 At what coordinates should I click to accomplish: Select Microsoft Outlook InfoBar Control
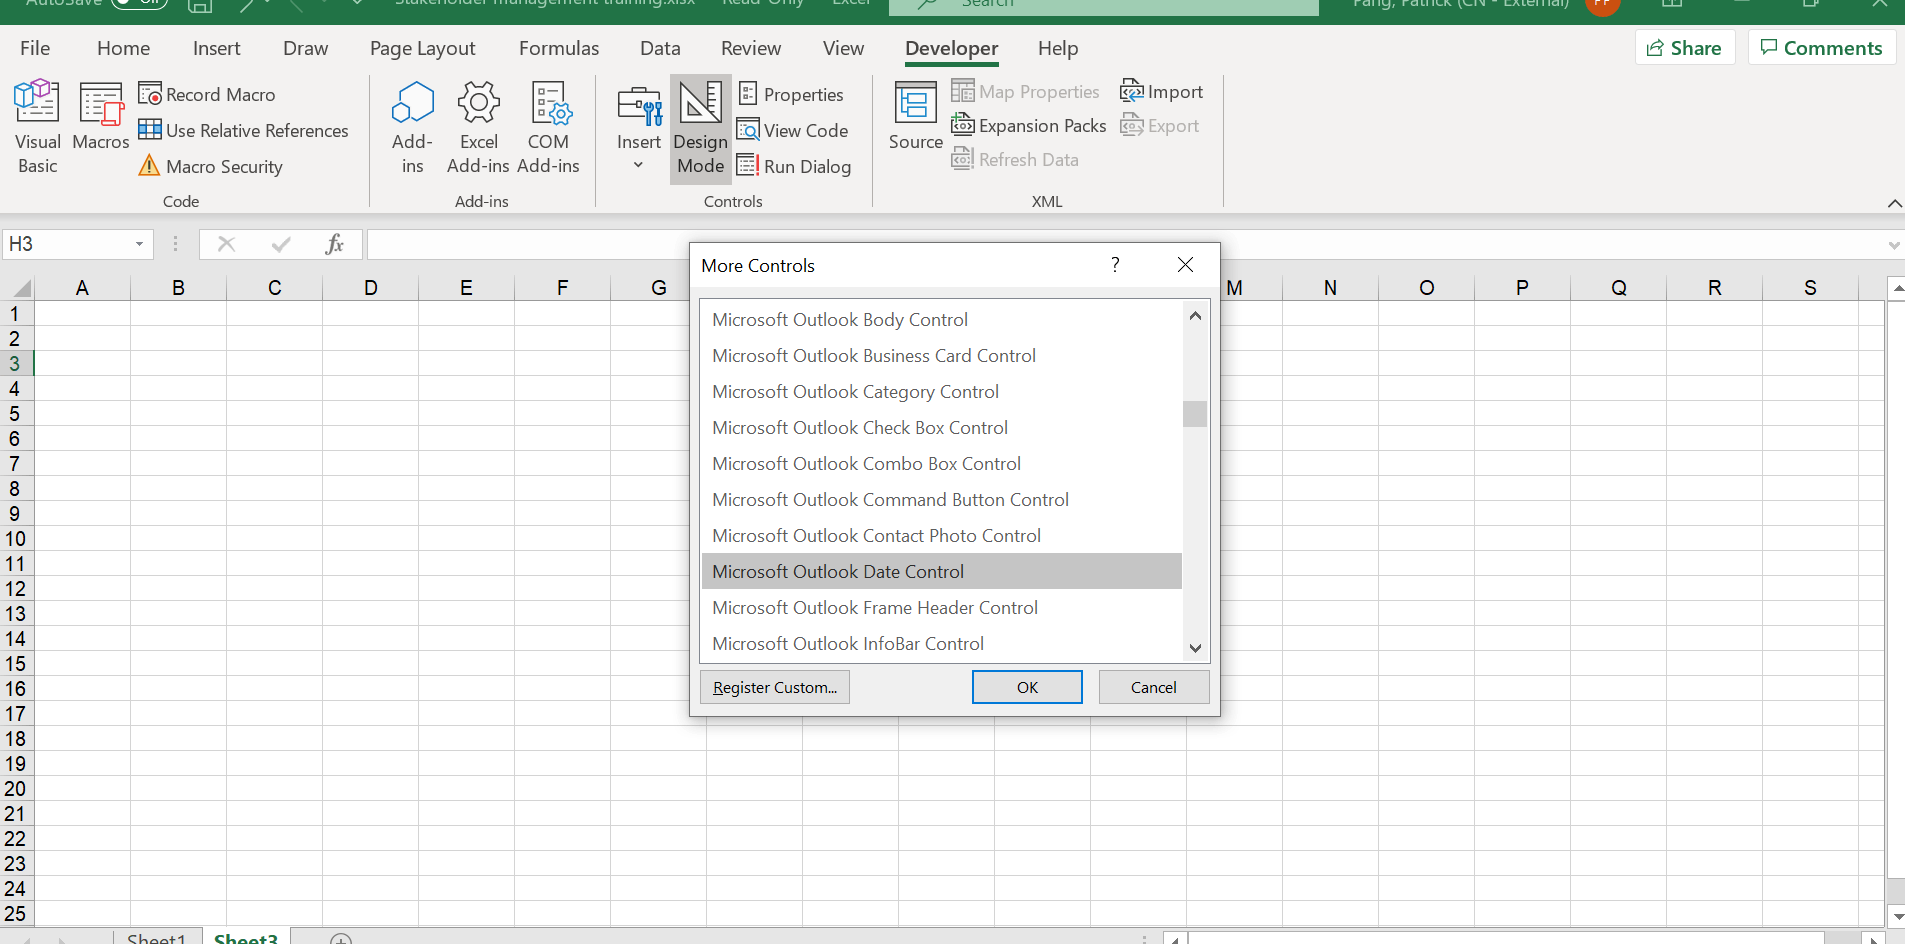pyautogui.click(x=942, y=644)
